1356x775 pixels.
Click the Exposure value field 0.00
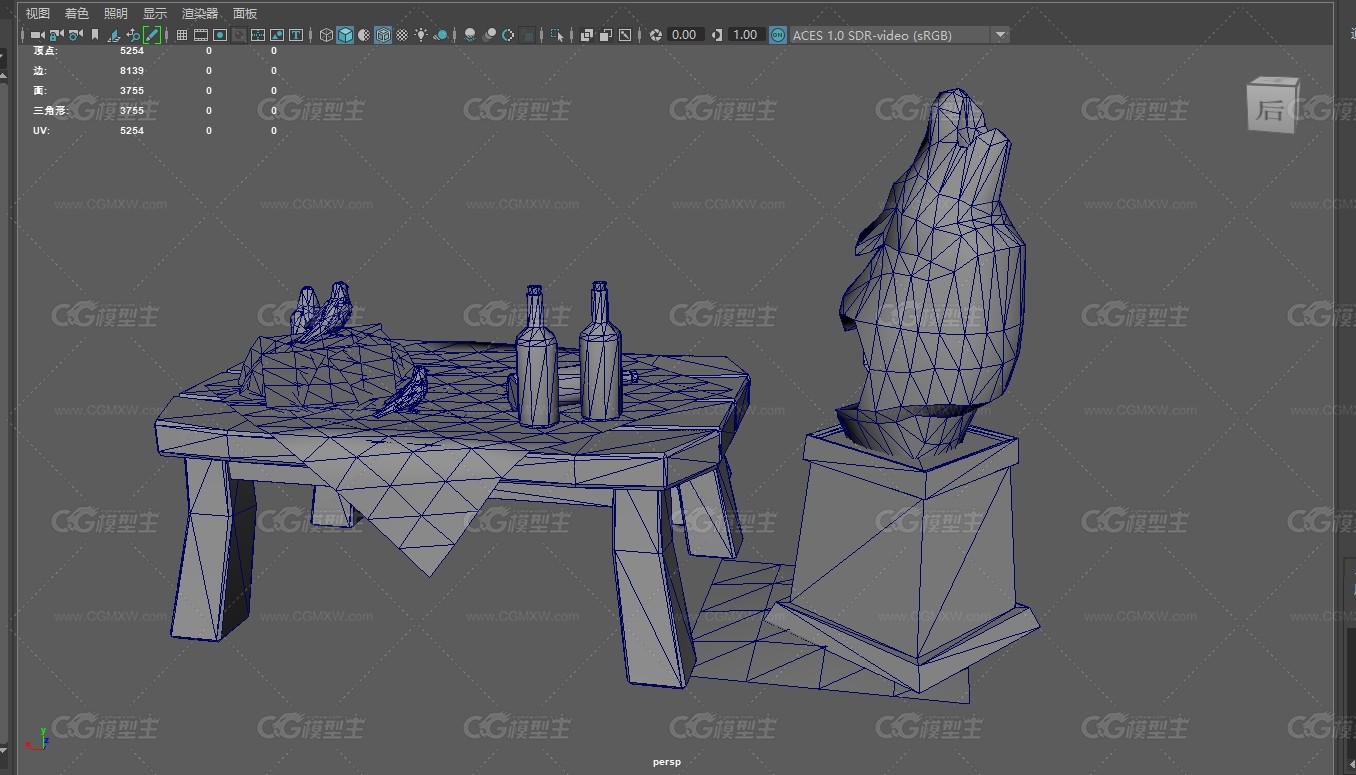point(685,35)
